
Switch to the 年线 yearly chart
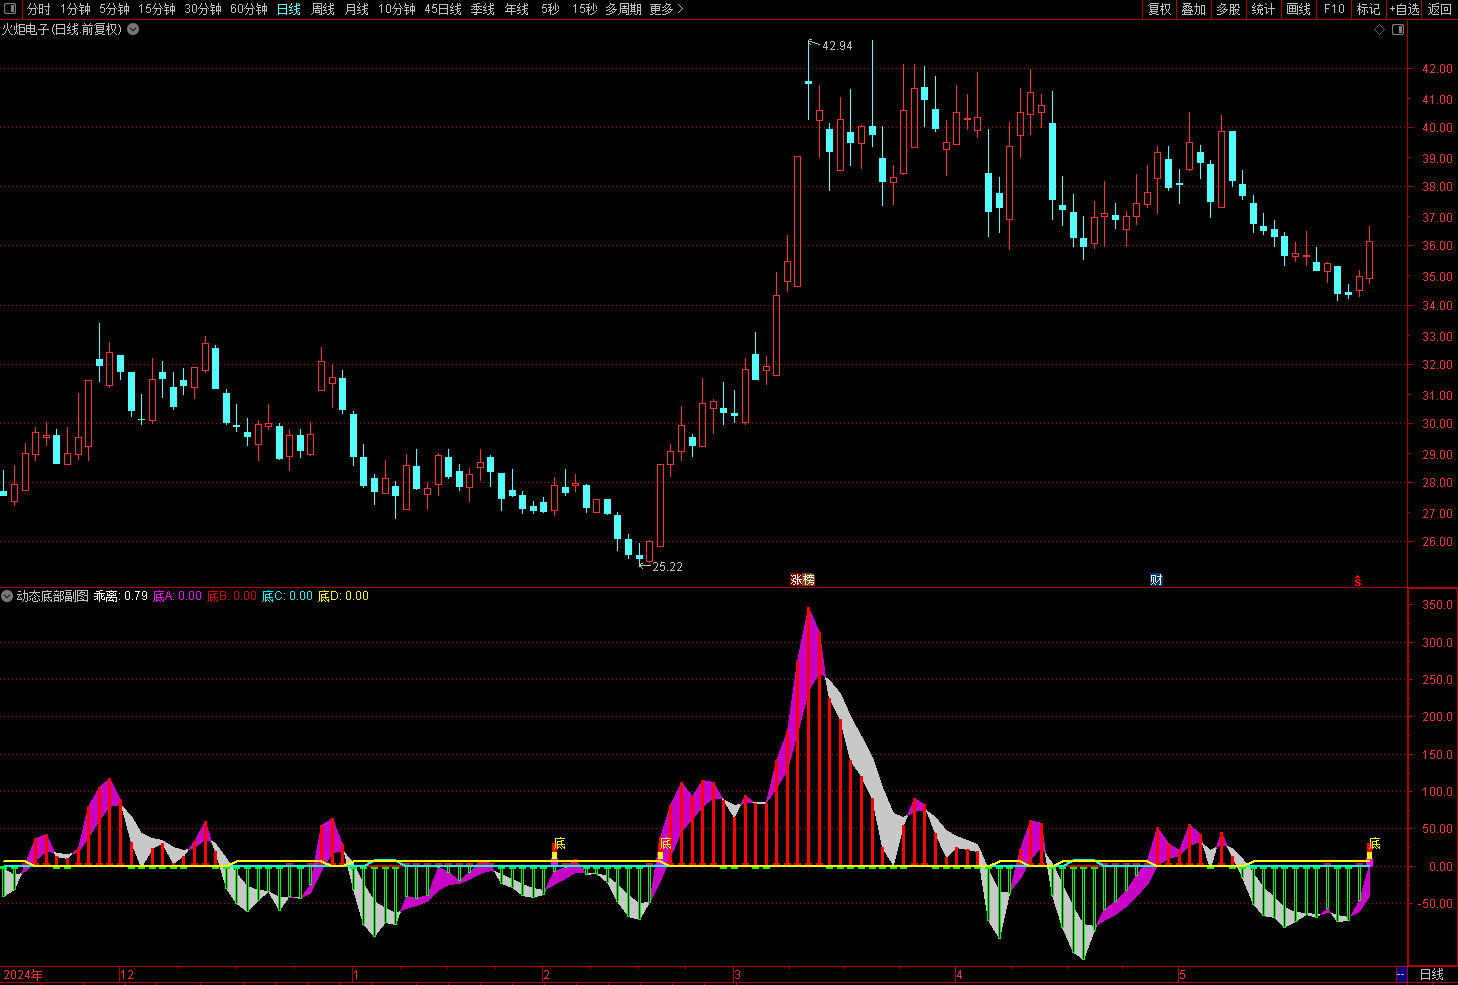[x=517, y=9]
